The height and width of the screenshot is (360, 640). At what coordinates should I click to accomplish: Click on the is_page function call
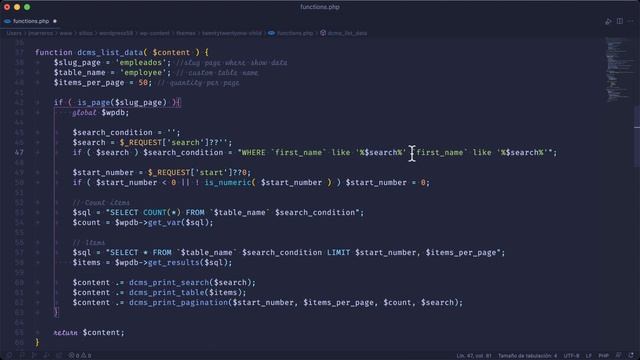[93, 102]
